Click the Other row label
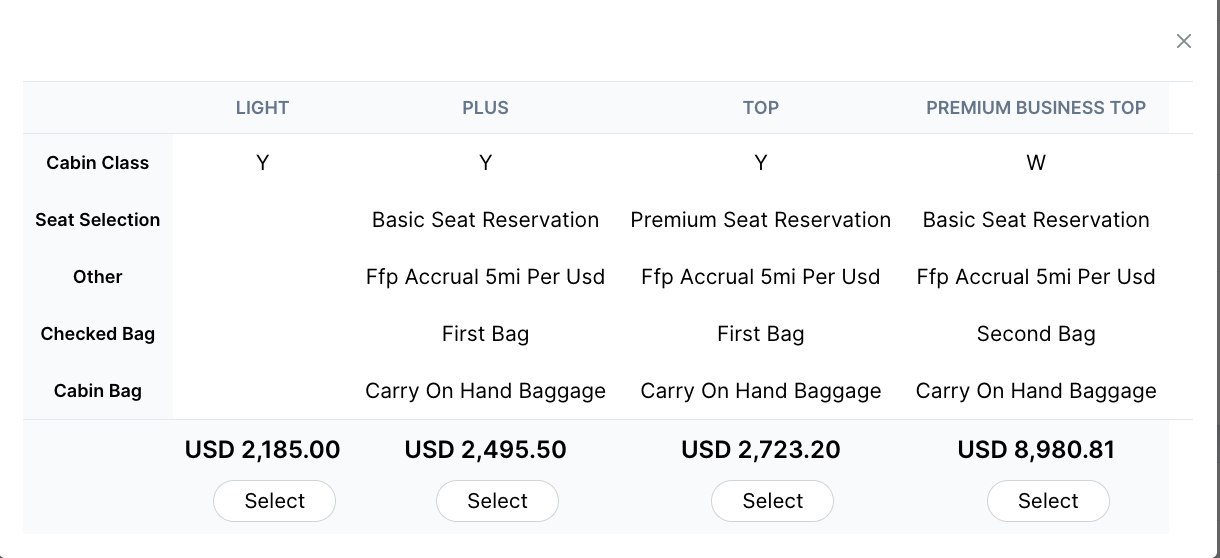The image size is (1220, 558). click(x=98, y=277)
